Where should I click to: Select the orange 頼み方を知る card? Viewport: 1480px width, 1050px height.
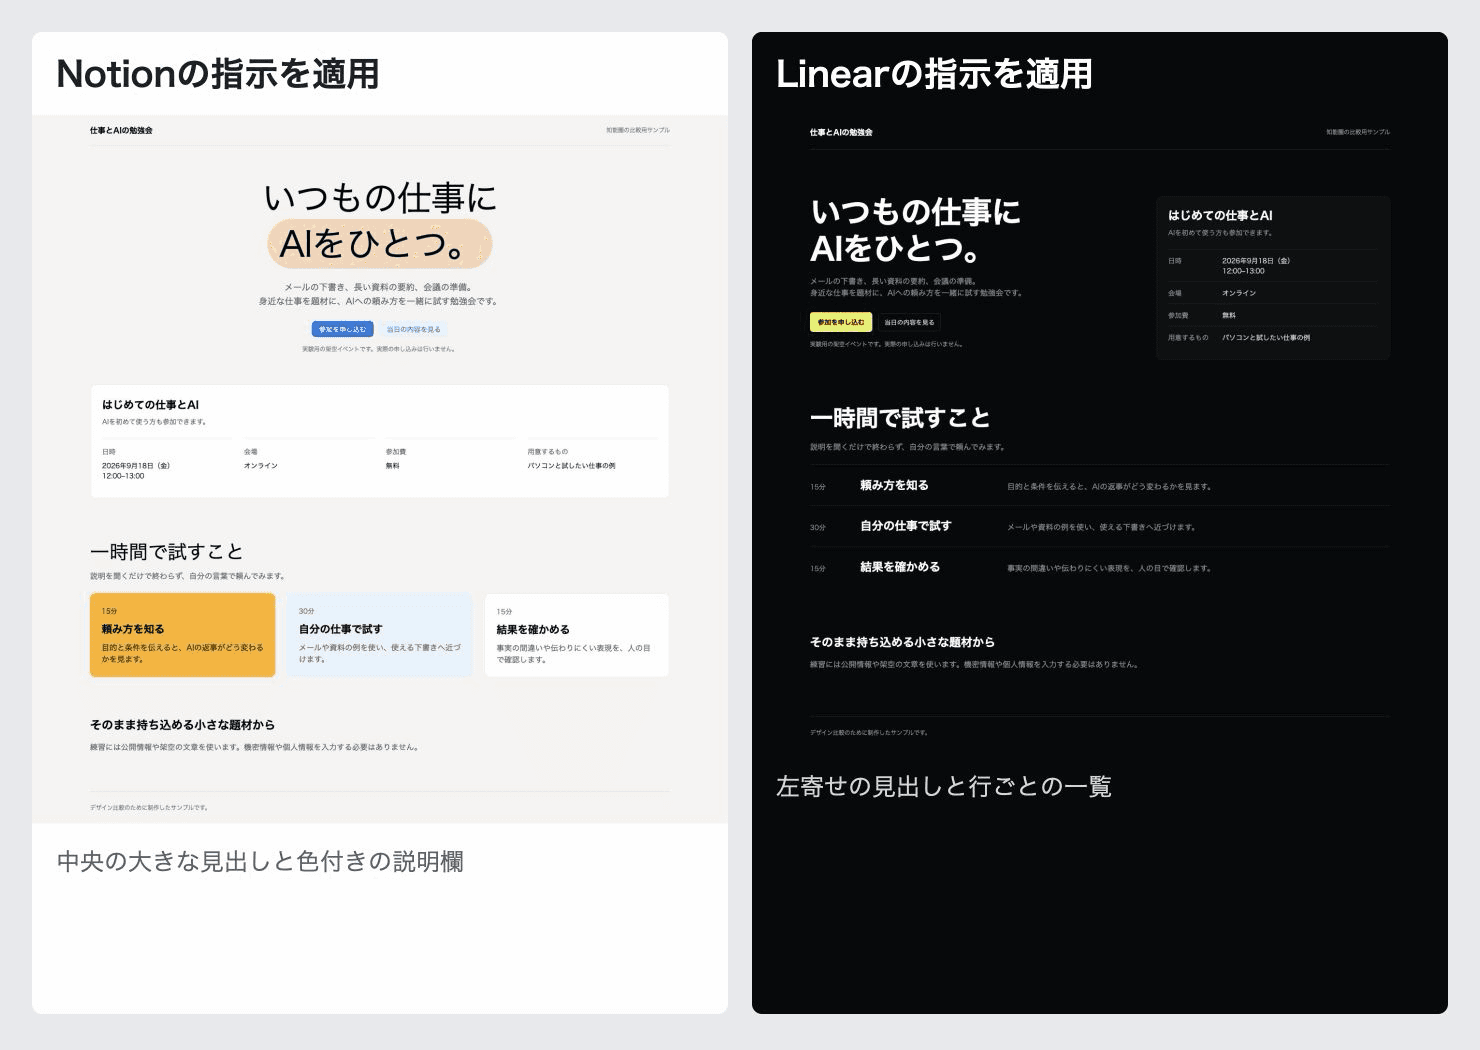[182, 635]
